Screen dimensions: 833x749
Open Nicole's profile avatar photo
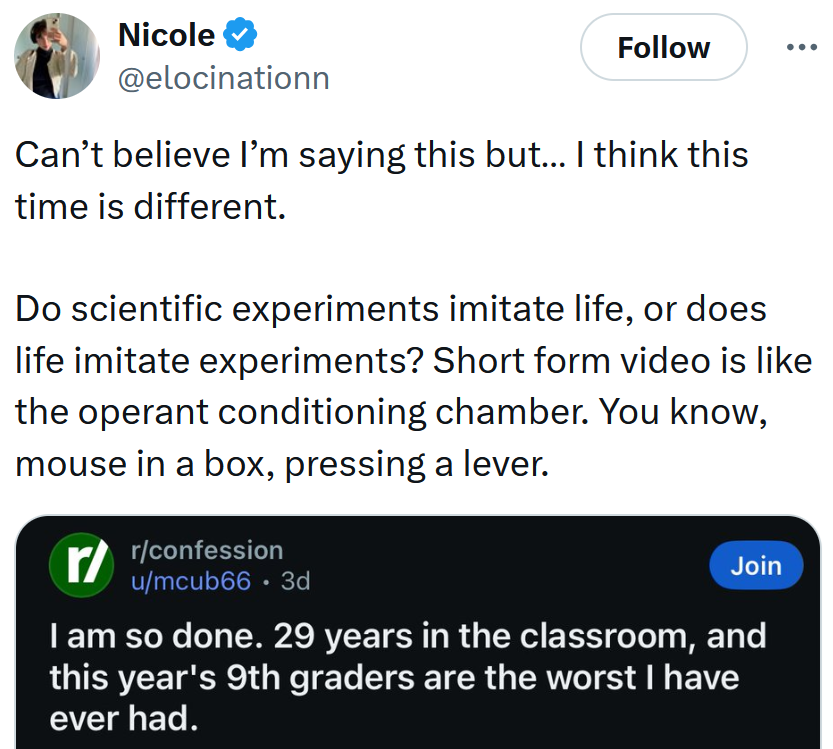[57, 56]
